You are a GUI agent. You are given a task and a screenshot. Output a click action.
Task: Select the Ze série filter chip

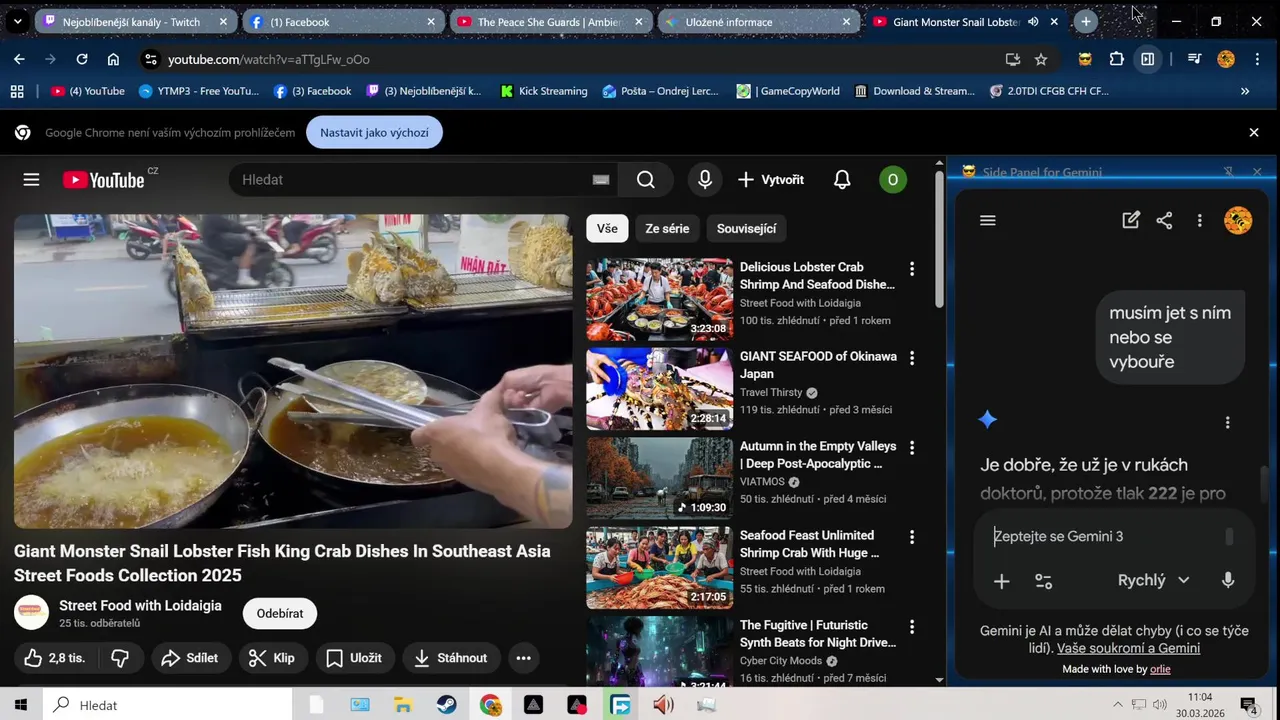coord(667,229)
